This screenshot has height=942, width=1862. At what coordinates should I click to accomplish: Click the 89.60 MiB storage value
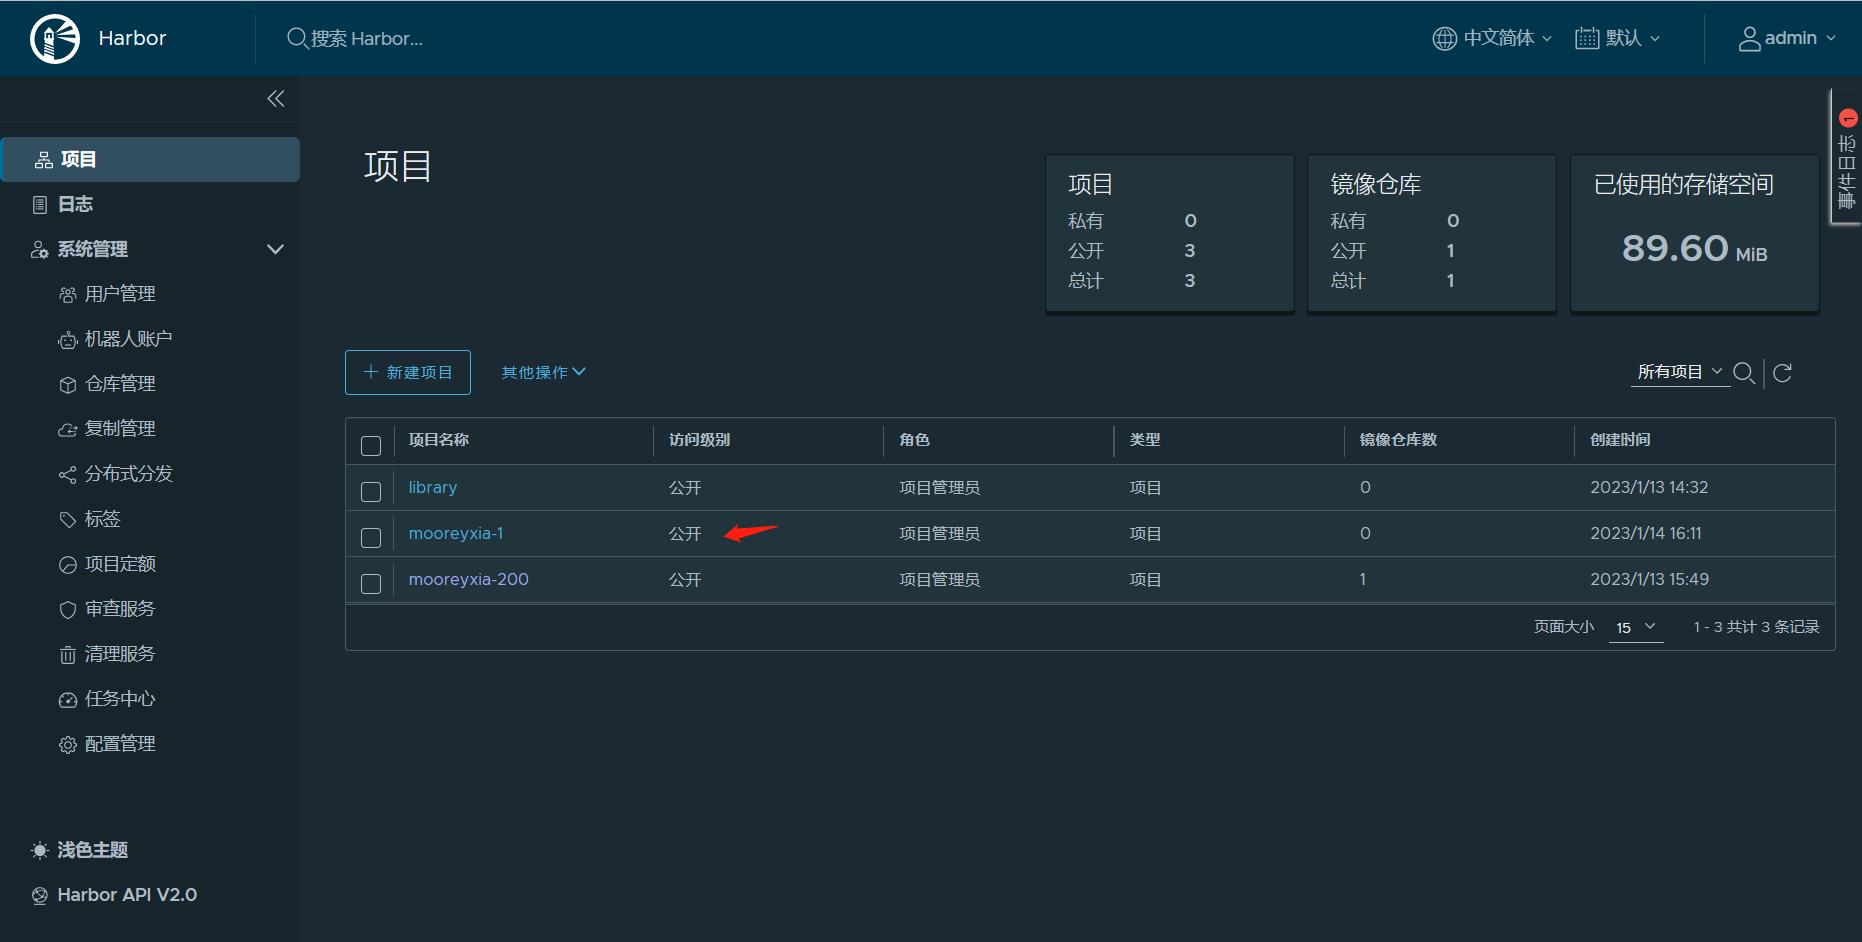[x=1694, y=248]
